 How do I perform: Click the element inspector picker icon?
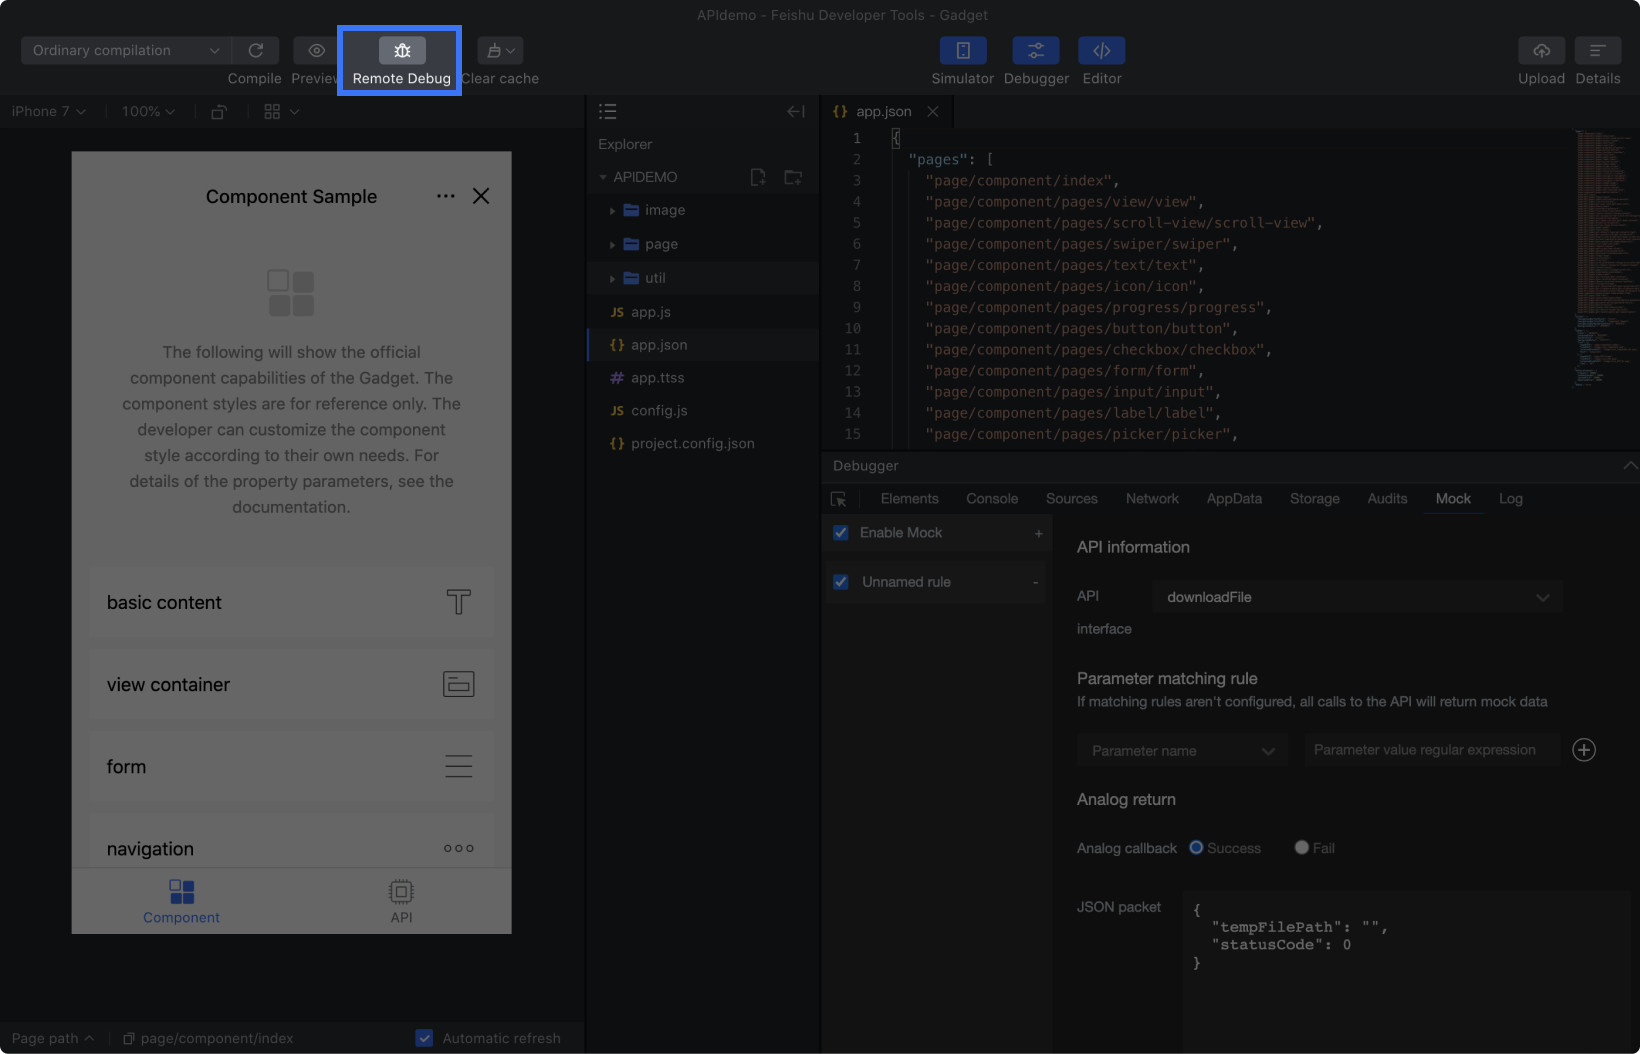pyautogui.click(x=838, y=499)
